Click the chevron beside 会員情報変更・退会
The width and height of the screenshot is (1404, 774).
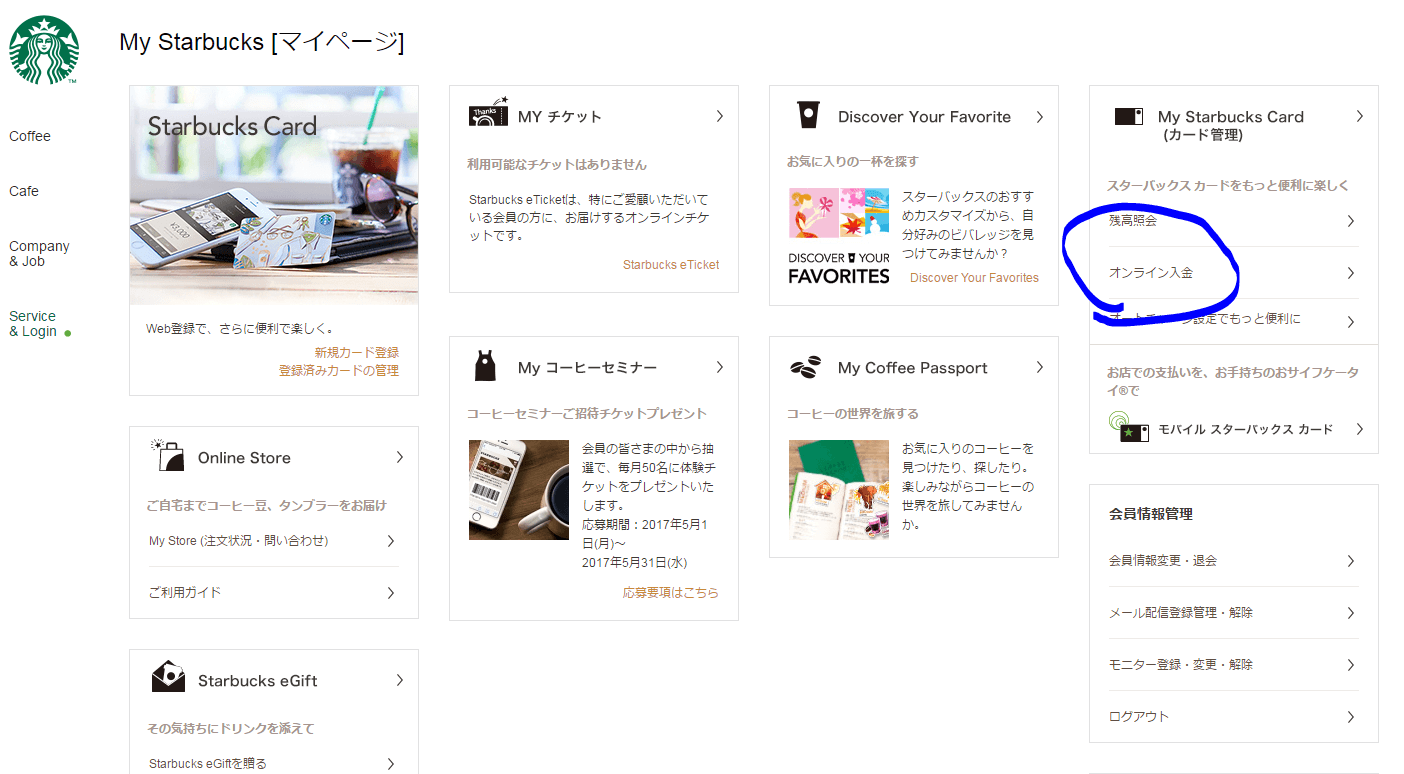[1350, 561]
